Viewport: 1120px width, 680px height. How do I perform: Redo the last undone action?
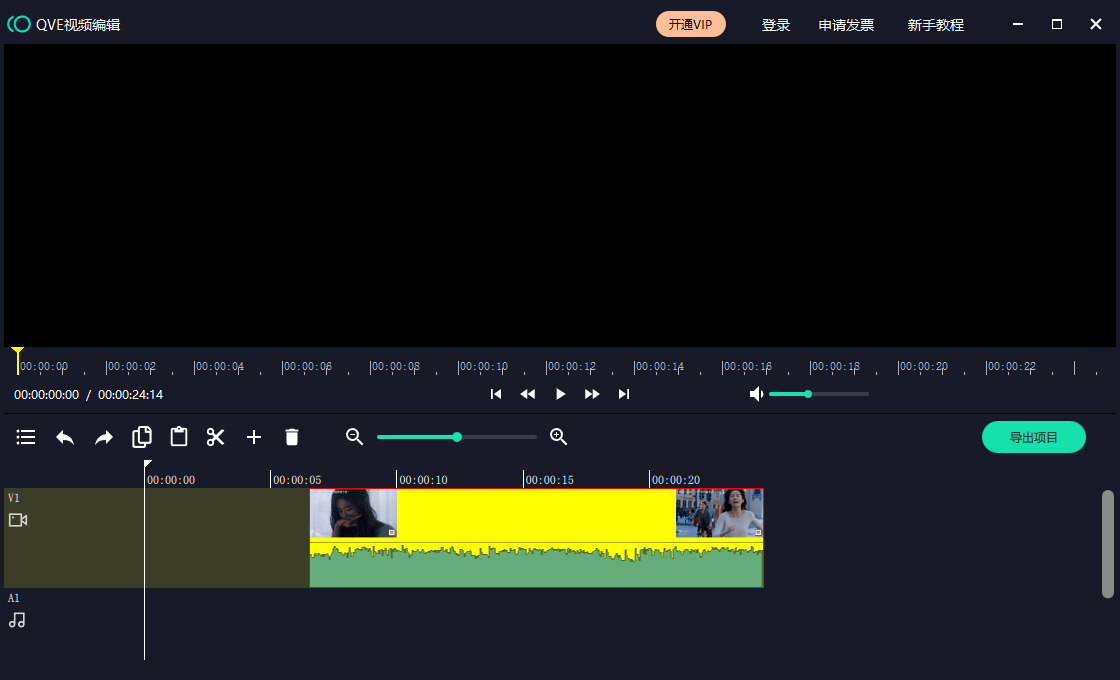click(x=104, y=437)
